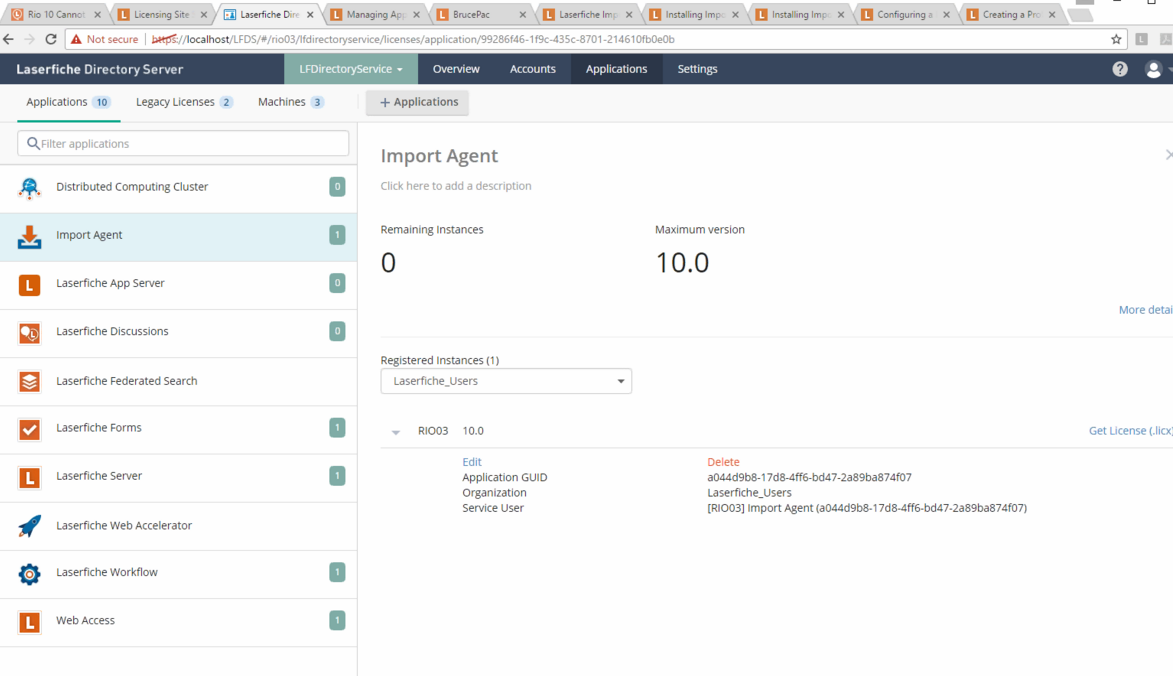This screenshot has width=1173, height=676.
Task: Close the BrucePac browser tab
Action: point(522,14)
